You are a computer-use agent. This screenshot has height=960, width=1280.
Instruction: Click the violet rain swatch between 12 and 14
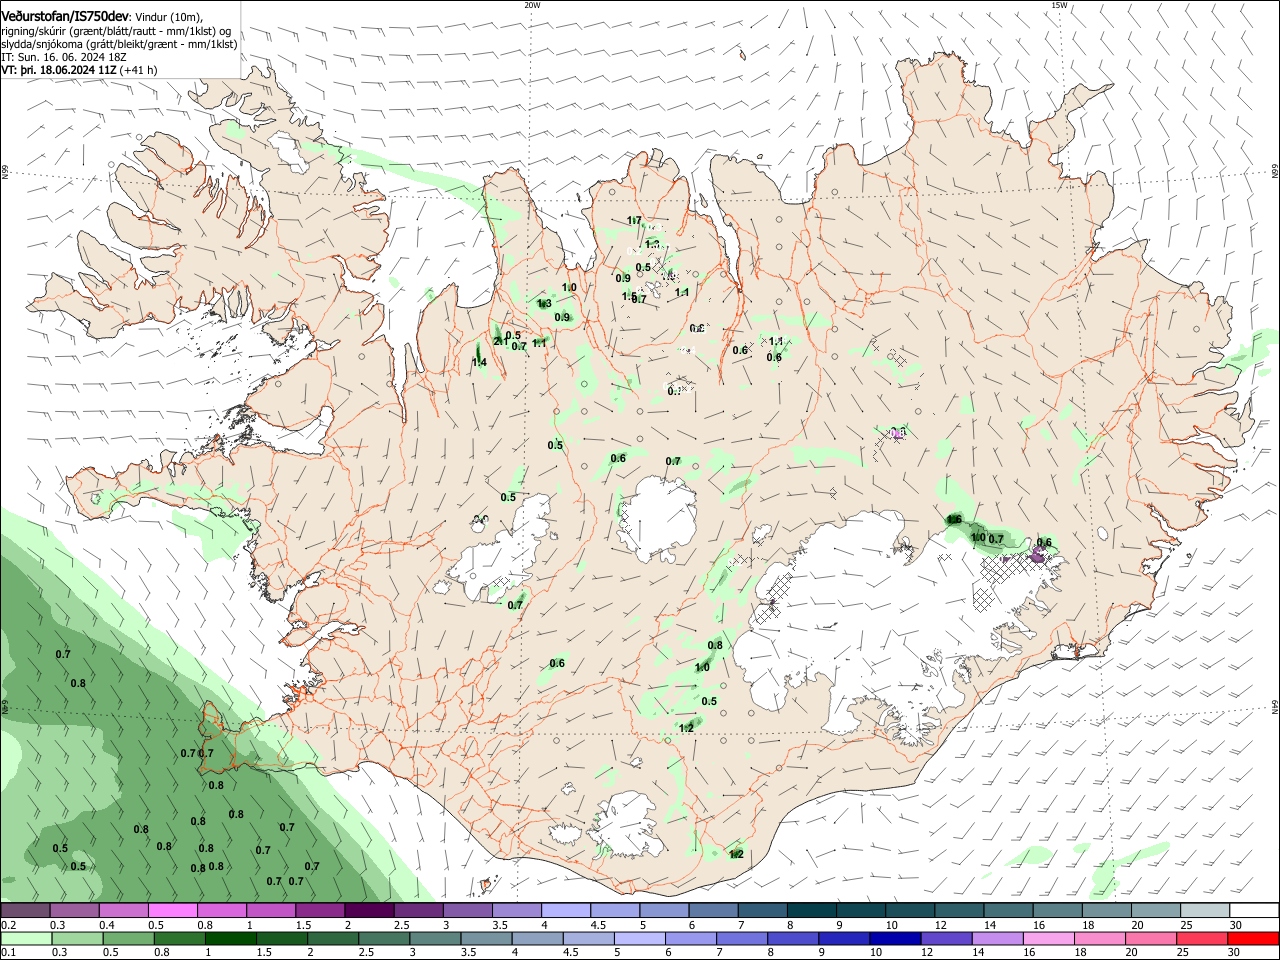click(x=947, y=939)
